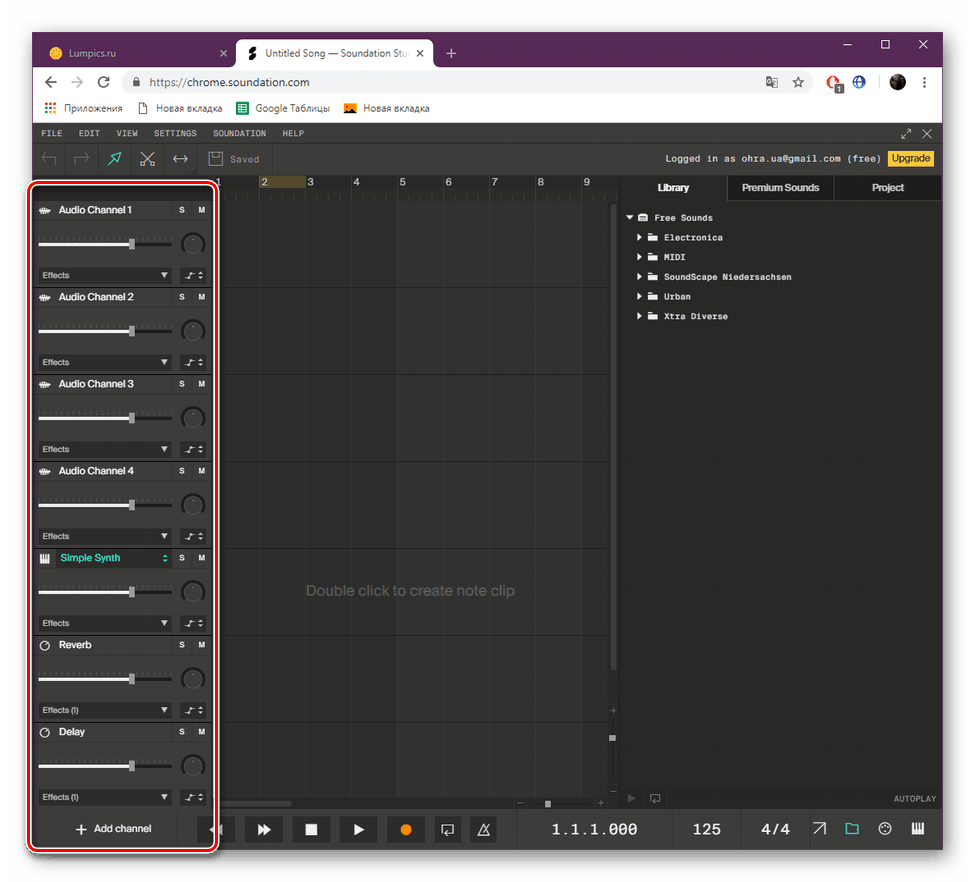Click the stop playback button
This screenshot has height=882, width=975.
[312, 829]
